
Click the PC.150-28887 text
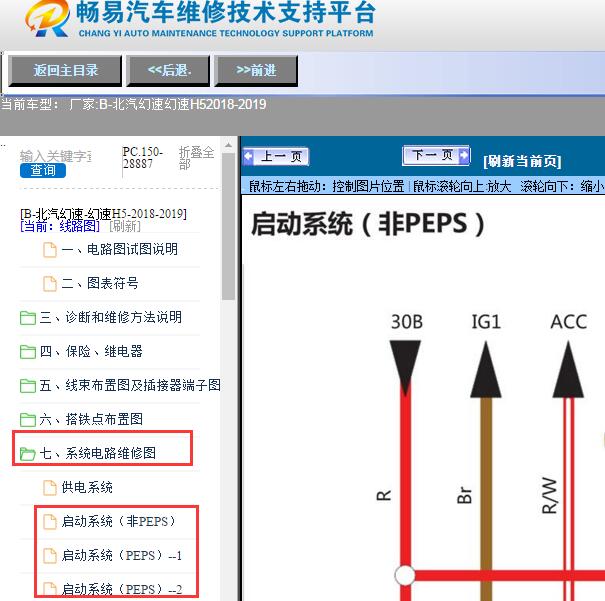(142, 158)
